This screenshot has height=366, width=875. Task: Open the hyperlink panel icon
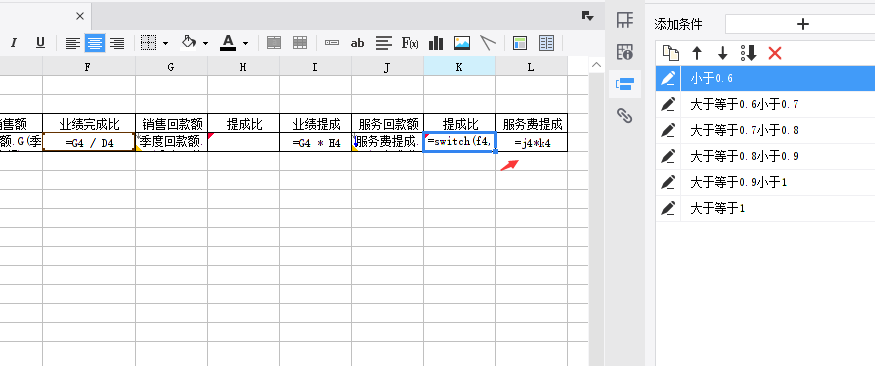click(x=625, y=115)
